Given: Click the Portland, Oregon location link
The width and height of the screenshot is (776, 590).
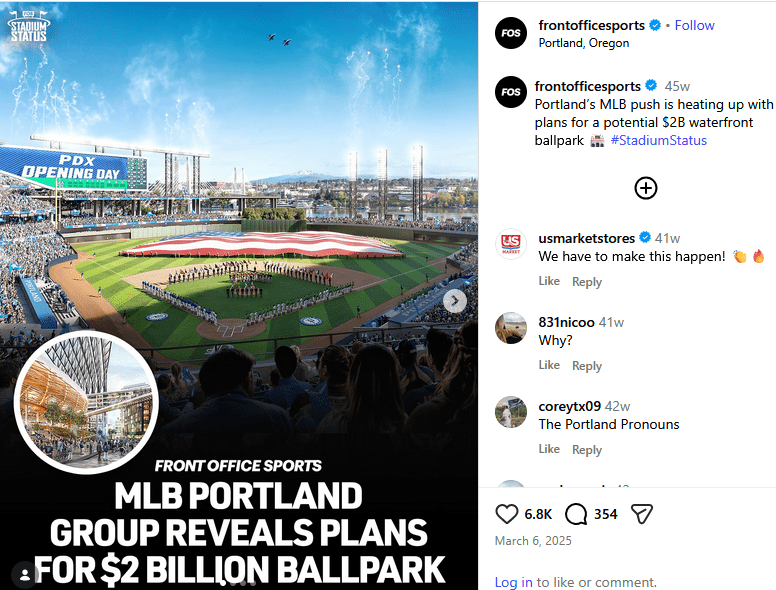Looking at the screenshot, I should tap(583, 43).
